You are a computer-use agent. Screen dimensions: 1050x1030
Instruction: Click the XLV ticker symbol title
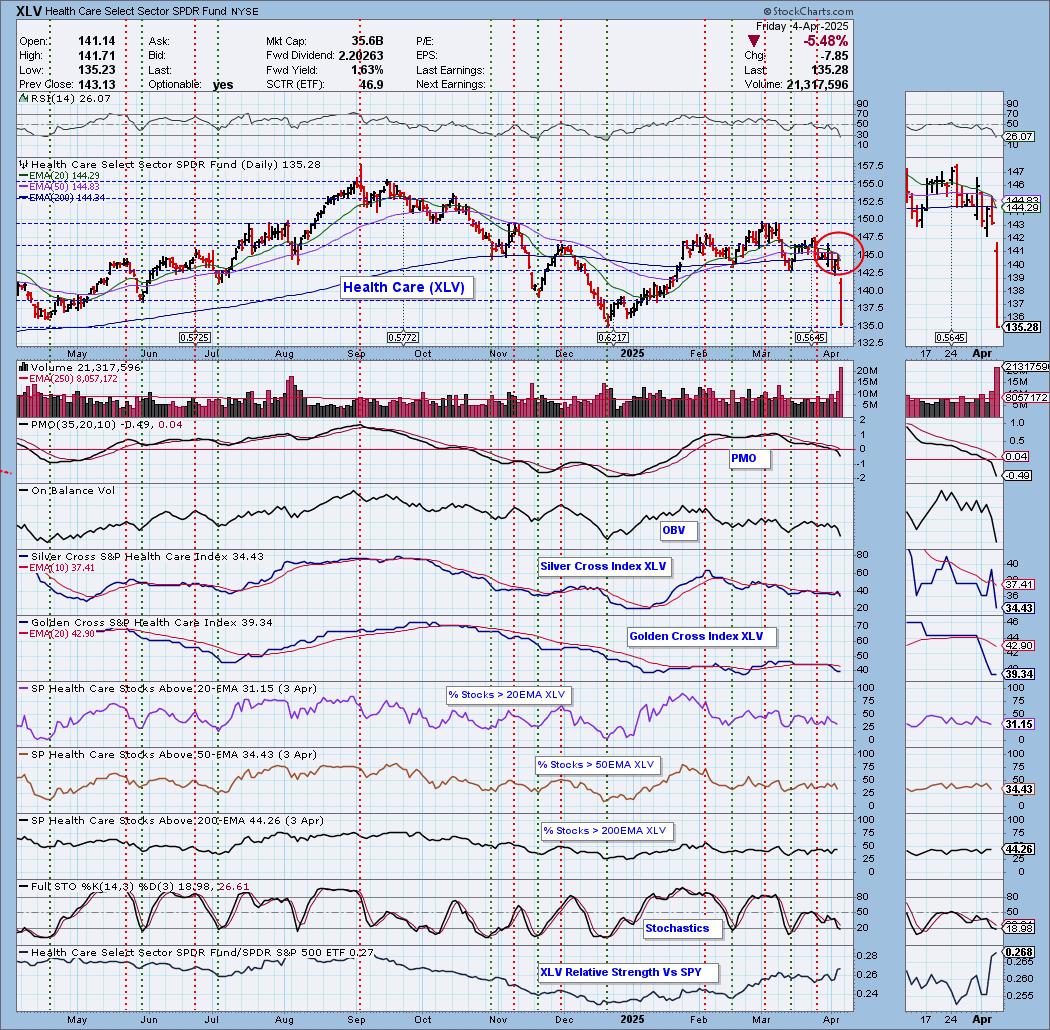[29, 11]
